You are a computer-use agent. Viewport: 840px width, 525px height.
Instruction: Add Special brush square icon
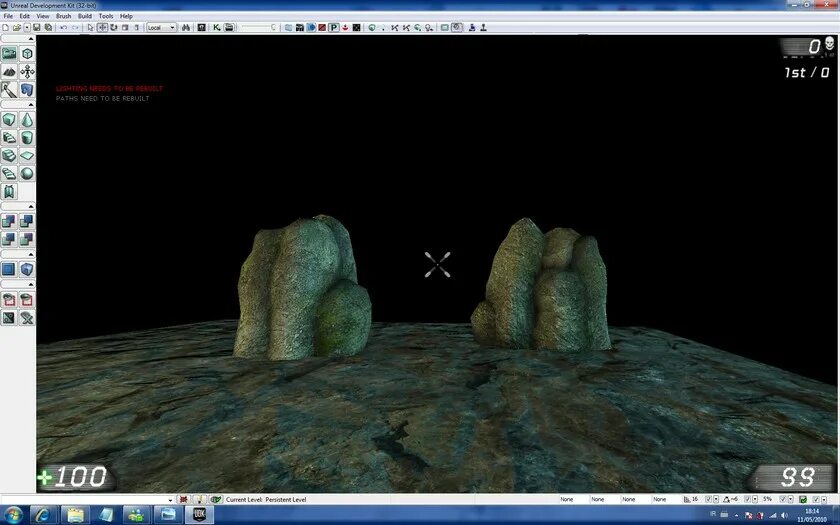[9, 269]
